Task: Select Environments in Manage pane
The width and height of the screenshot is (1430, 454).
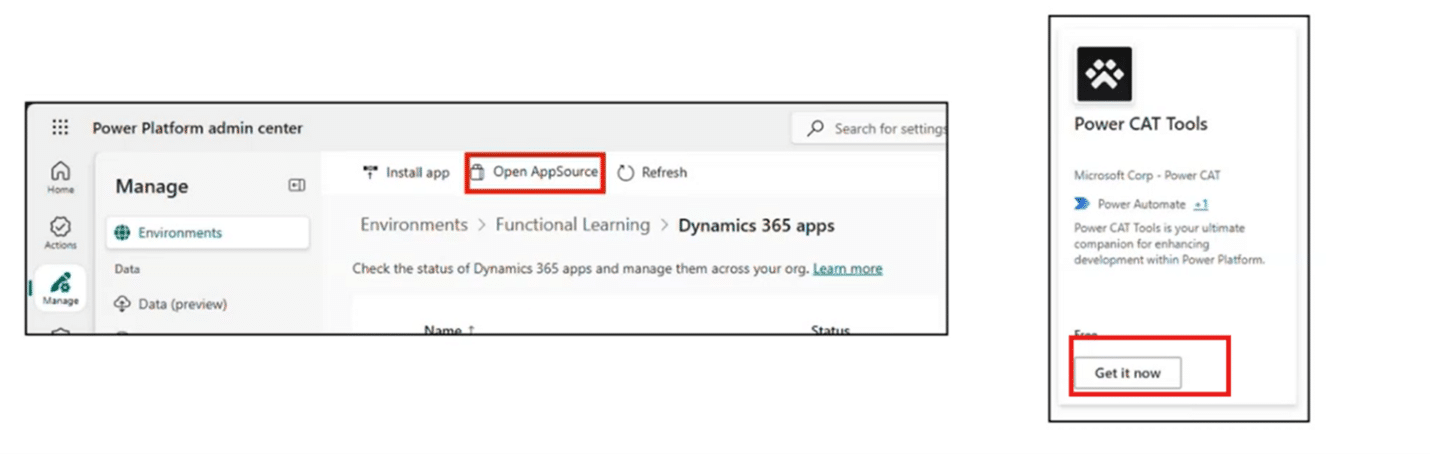Action: 206,233
